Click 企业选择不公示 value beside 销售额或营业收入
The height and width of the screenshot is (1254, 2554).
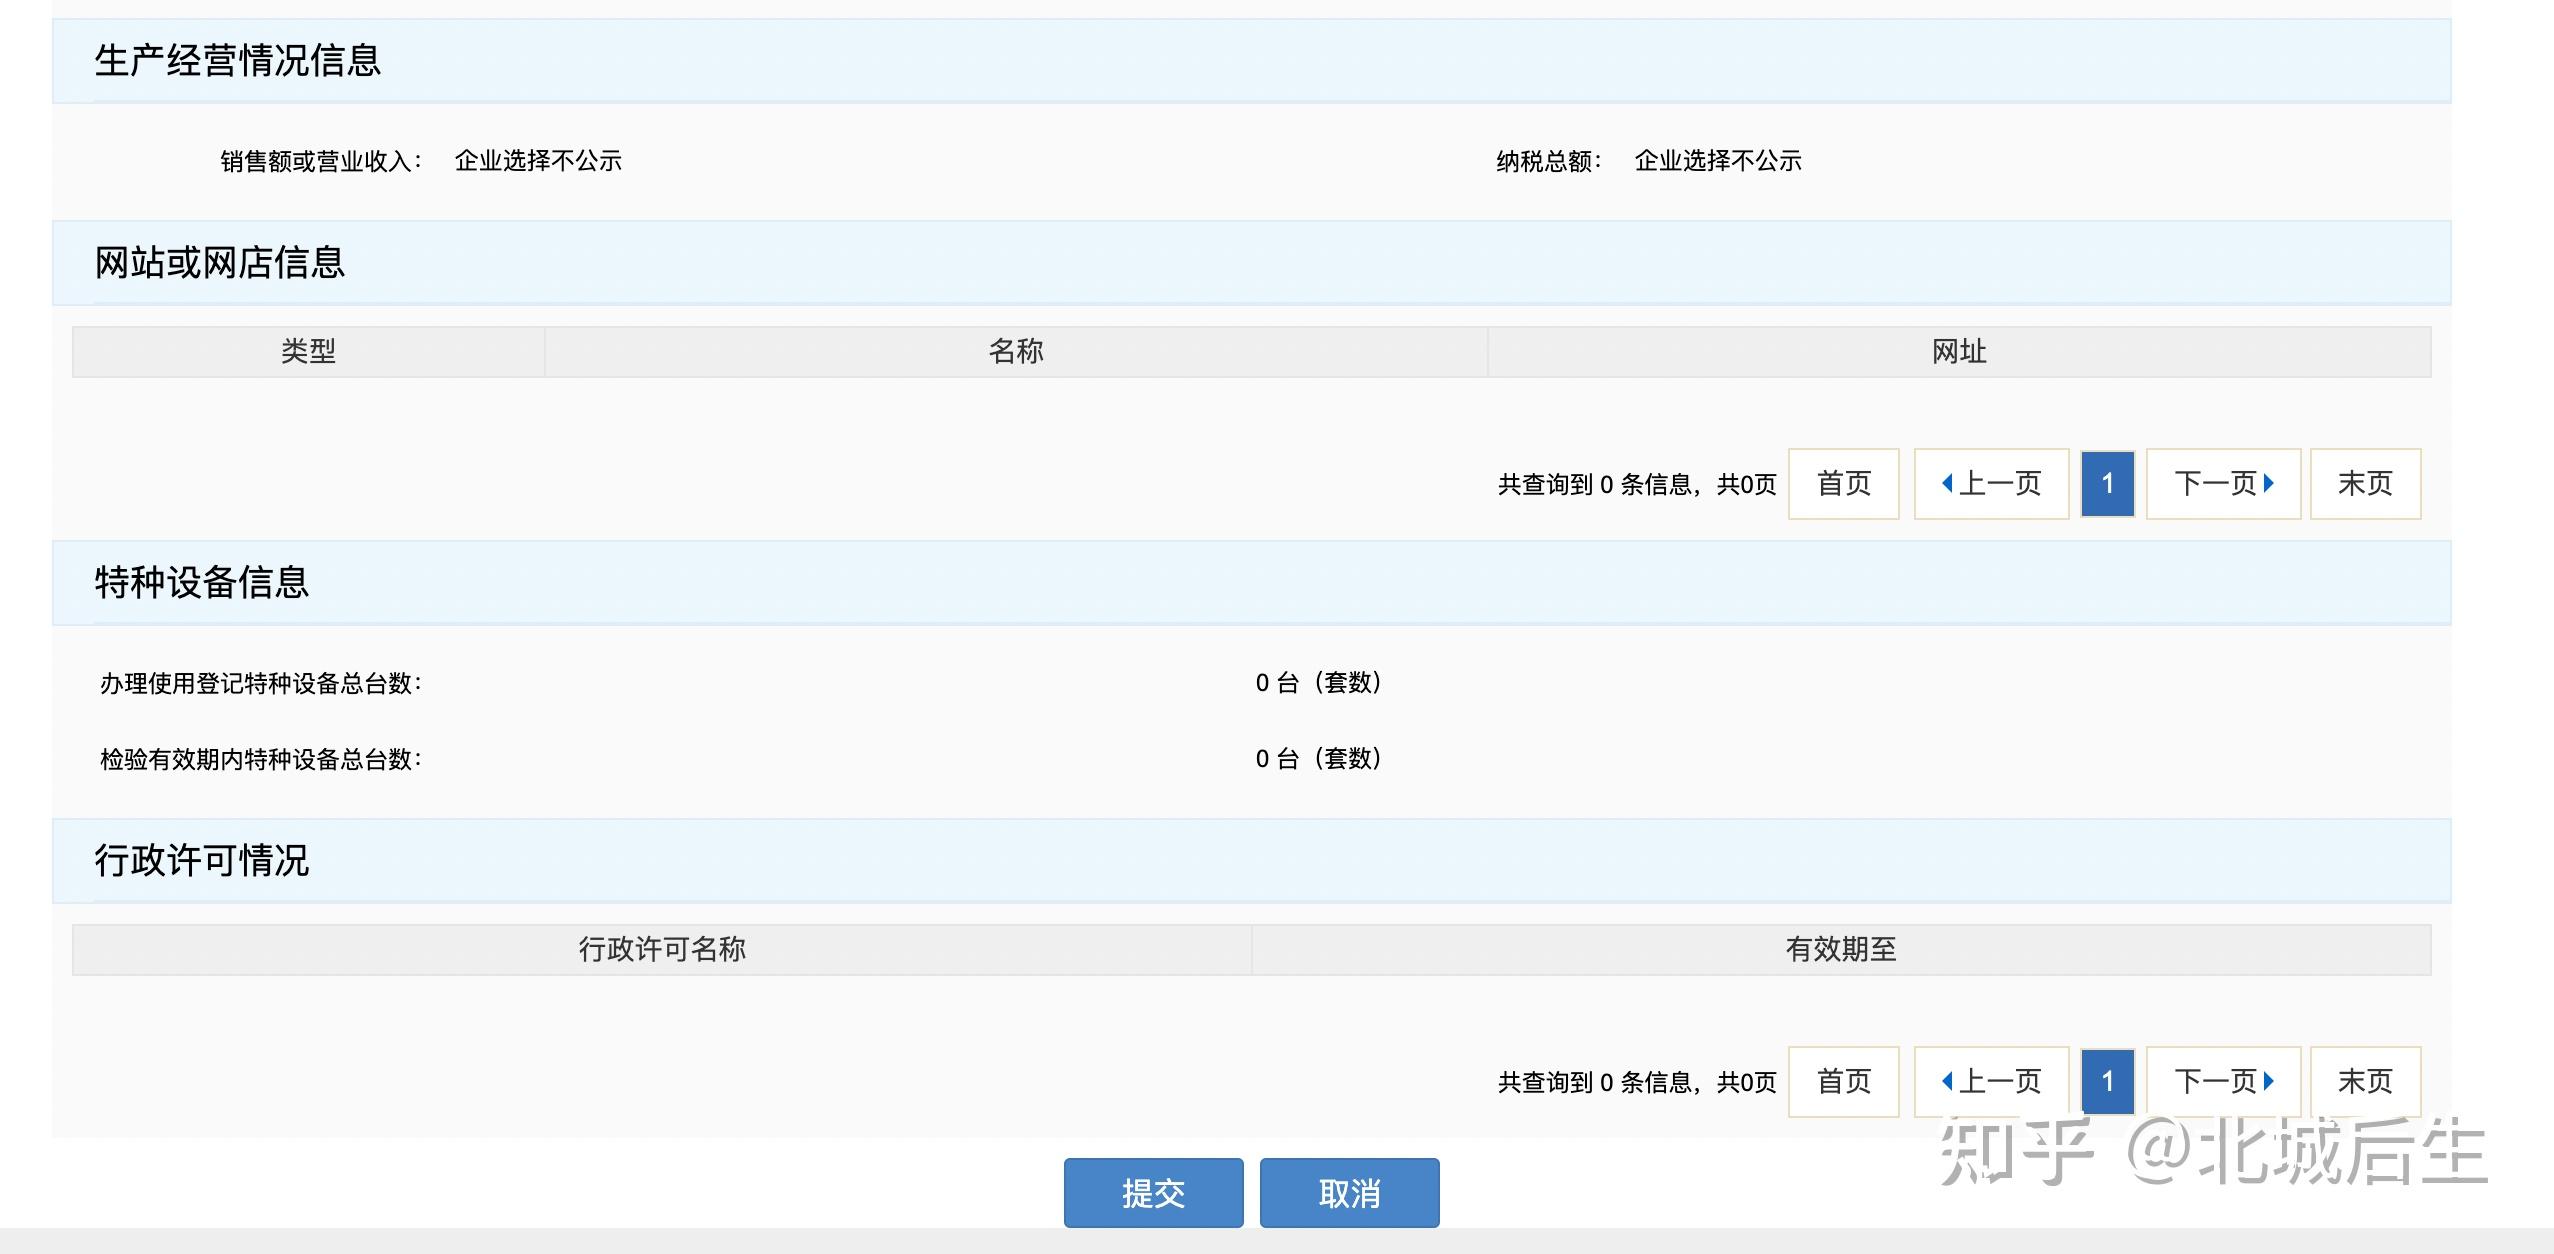point(538,161)
